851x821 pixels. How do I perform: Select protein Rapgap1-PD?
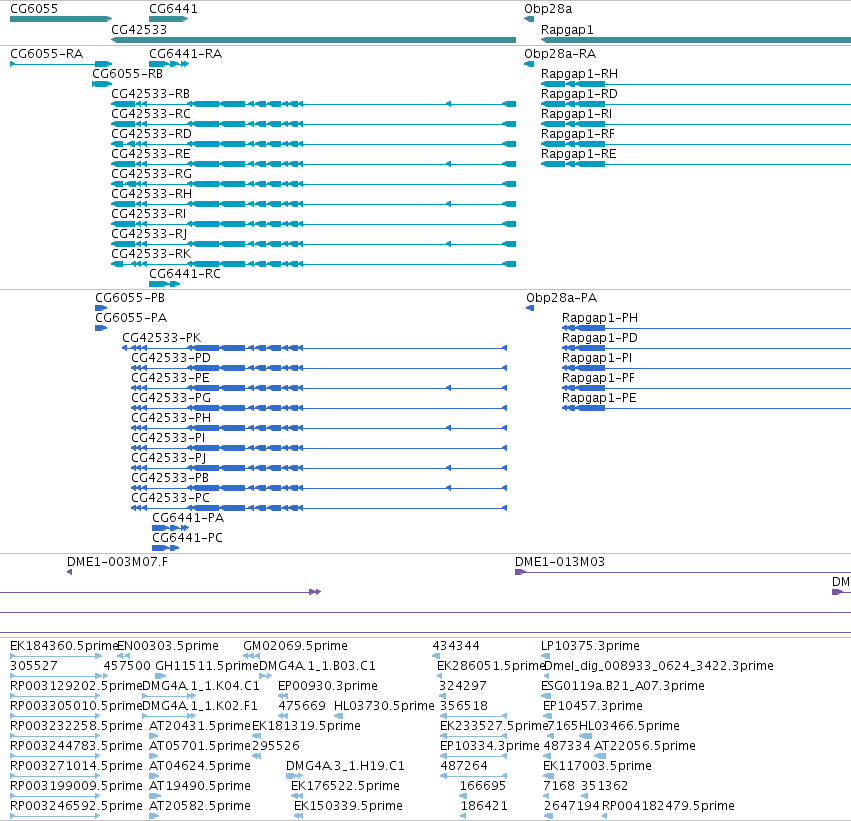pos(600,338)
